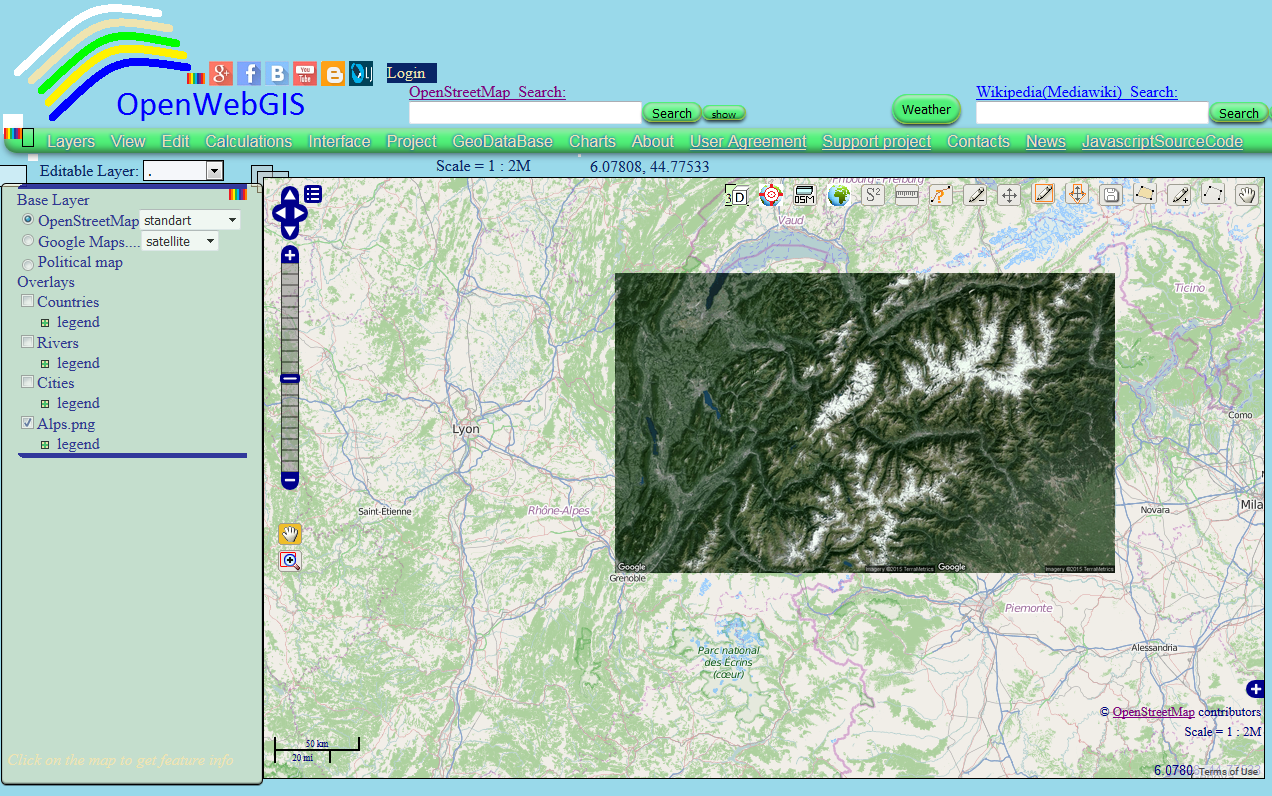1272x796 pixels.
Task: Zoom out with the minus button
Action: coord(290,481)
